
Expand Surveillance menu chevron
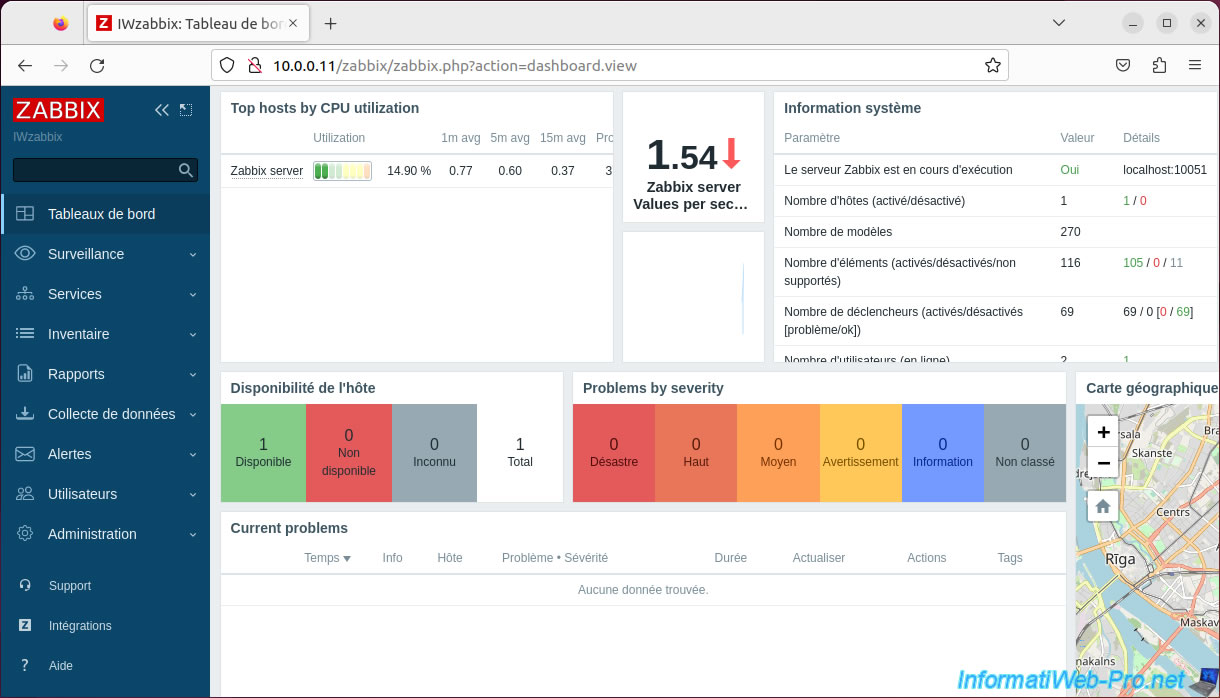[193, 255]
